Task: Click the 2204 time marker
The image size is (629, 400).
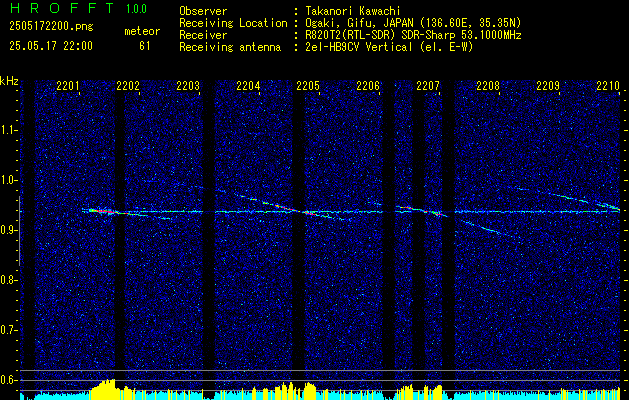Action: coord(248,86)
